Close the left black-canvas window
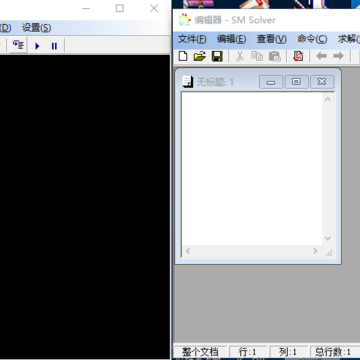 click(154, 9)
